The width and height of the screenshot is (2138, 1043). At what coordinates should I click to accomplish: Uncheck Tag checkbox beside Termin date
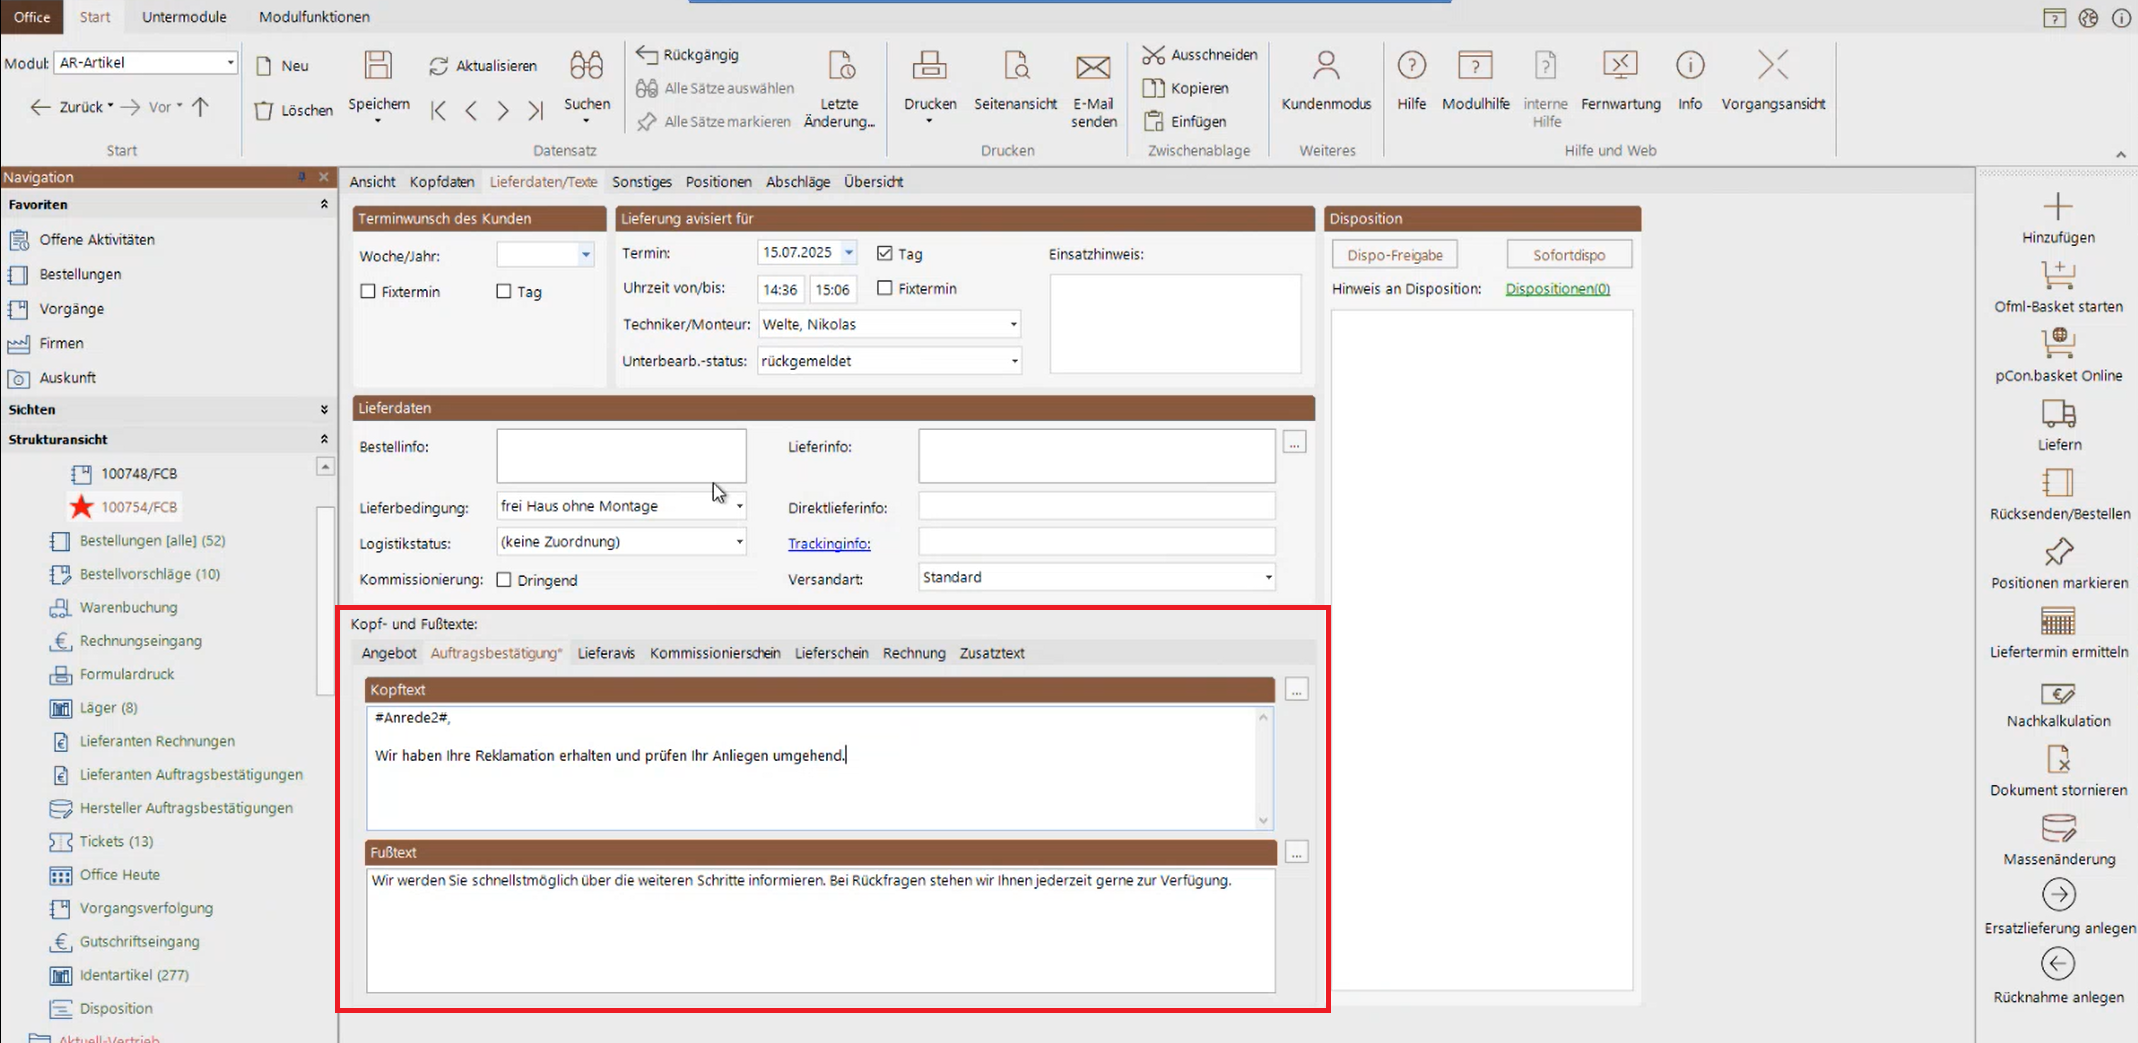tap(884, 254)
